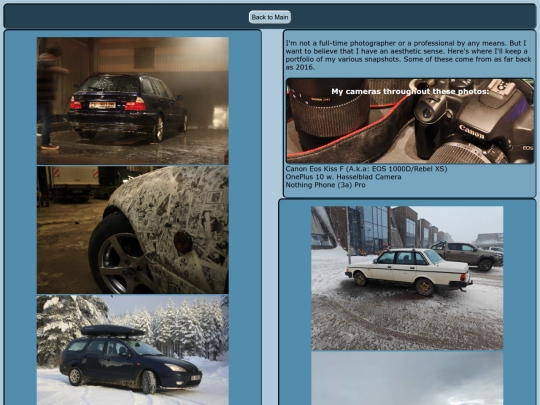Click the 'Nothing Phone (3a) Pro' line
Image resolution: width=540 pixels, height=405 pixels.
coord(325,185)
